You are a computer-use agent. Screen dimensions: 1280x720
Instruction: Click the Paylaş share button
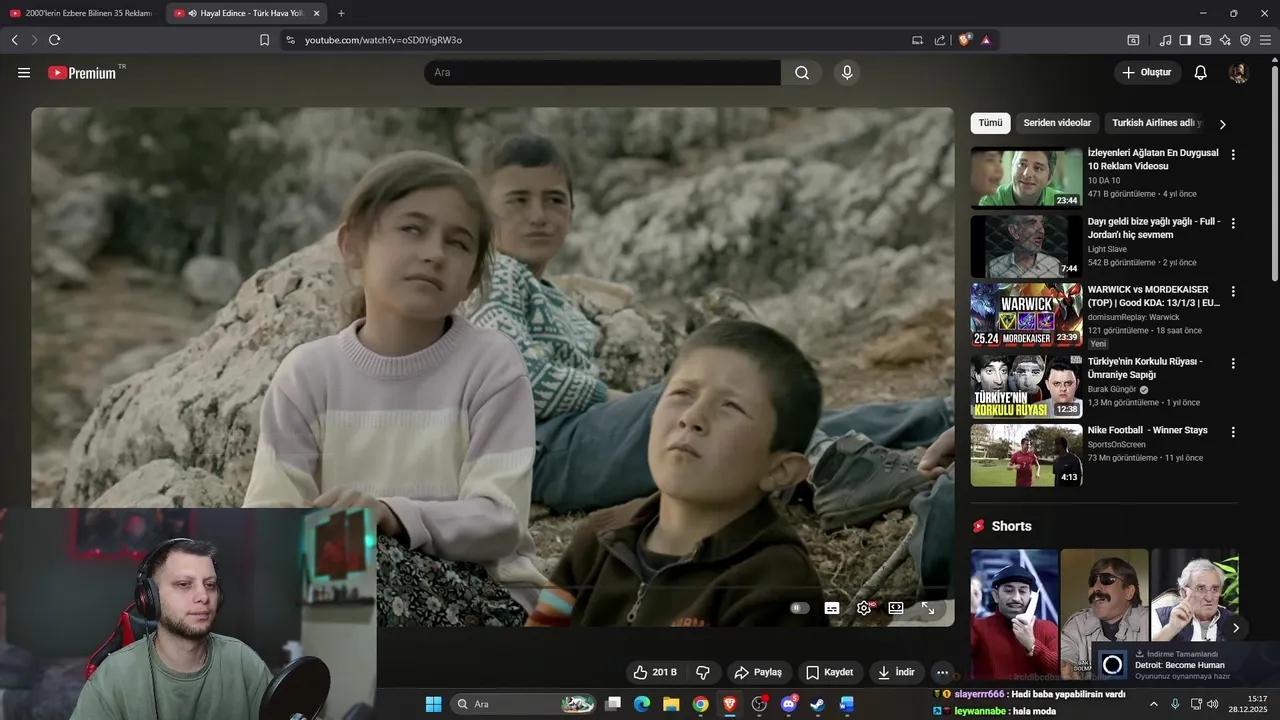click(x=757, y=672)
